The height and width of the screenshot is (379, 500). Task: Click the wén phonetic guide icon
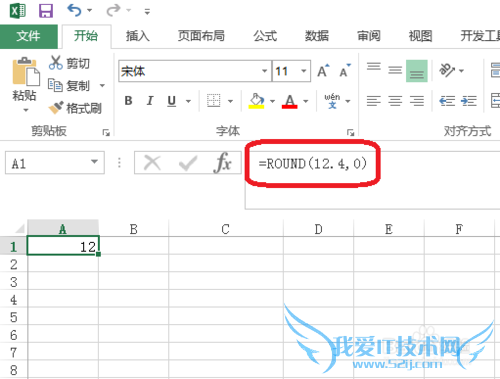click(x=332, y=101)
